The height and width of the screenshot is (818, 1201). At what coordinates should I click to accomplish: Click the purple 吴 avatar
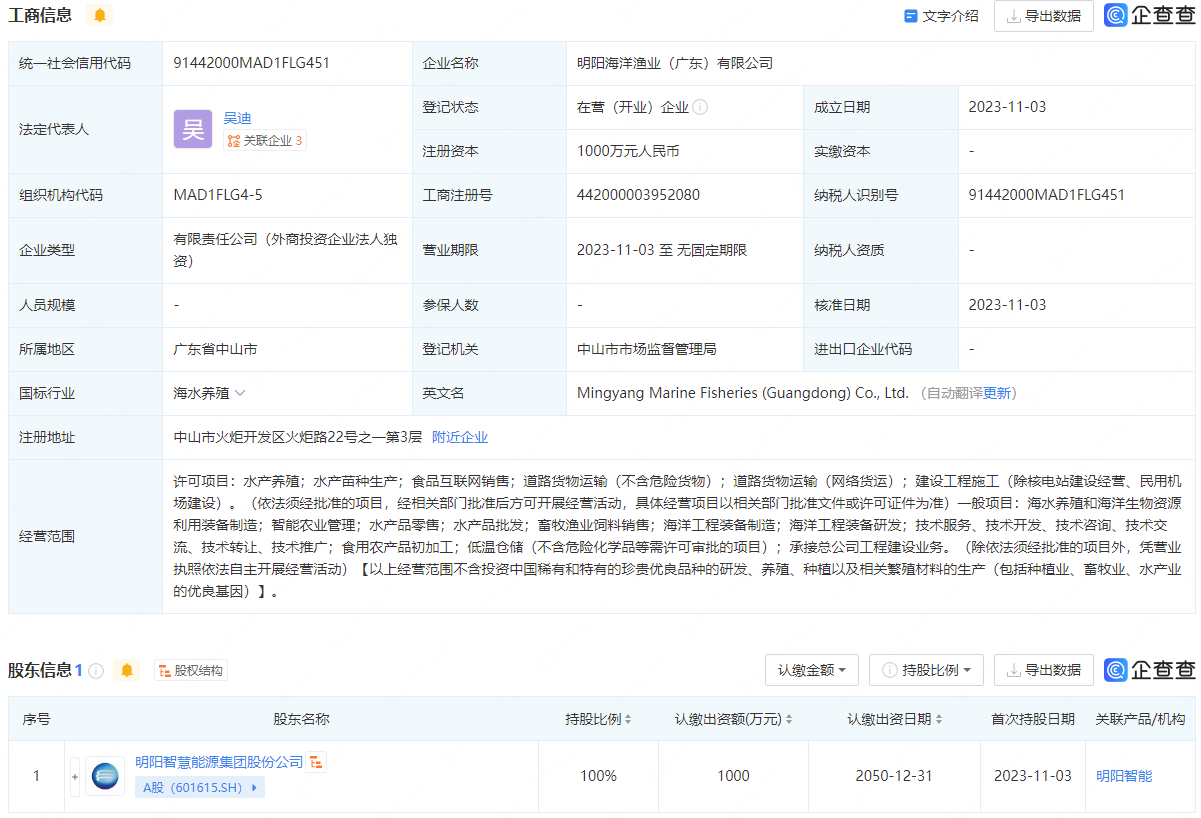(x=193, y=129)
